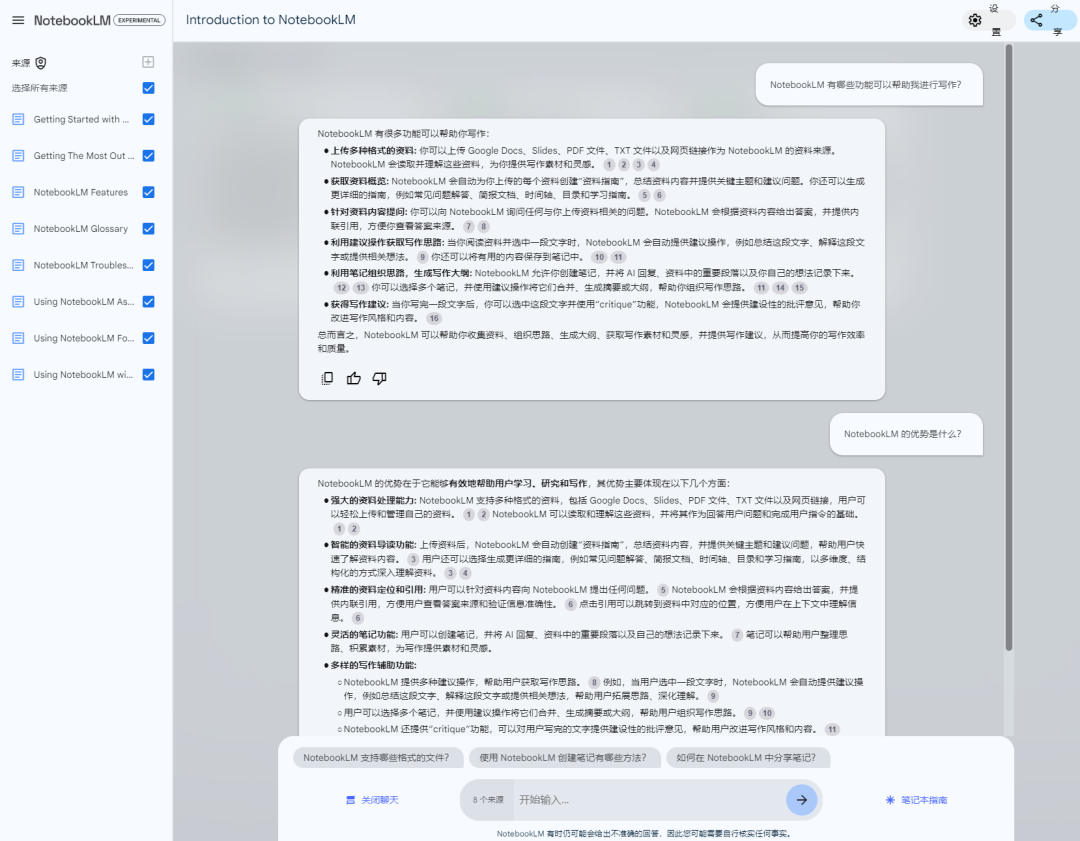Screen dimensions: 1080x841
Task: Click the chat area vertical scrollbar
Action: [x=1008, y=348]
